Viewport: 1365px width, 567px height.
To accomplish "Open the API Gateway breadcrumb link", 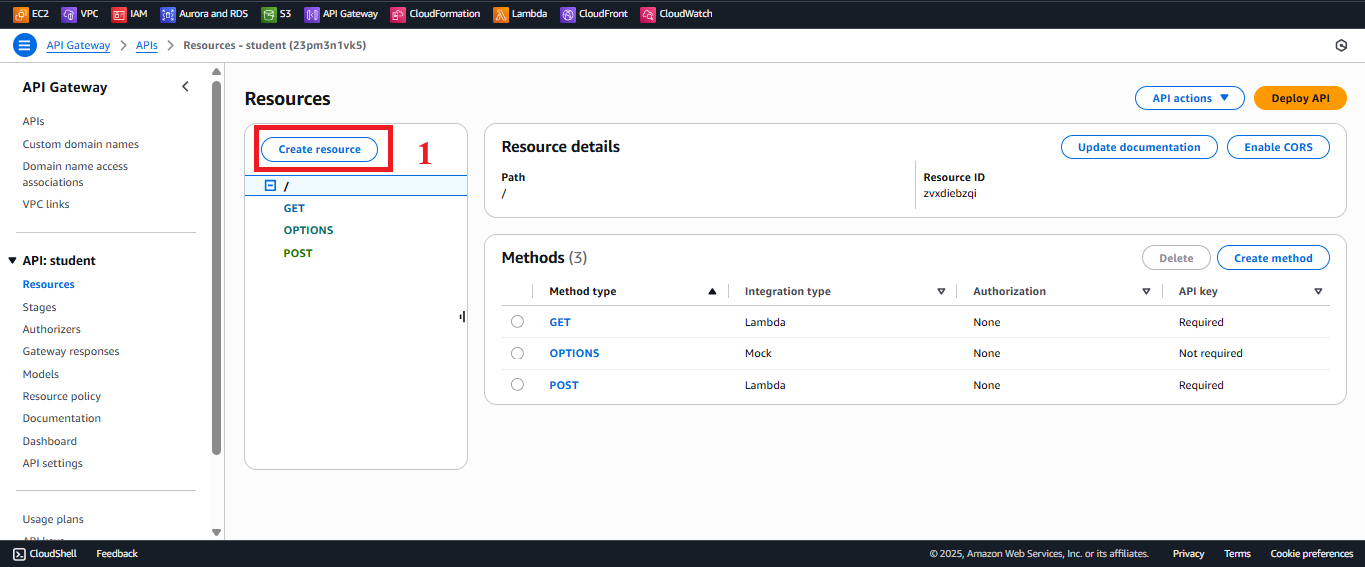I will (78, 45).
